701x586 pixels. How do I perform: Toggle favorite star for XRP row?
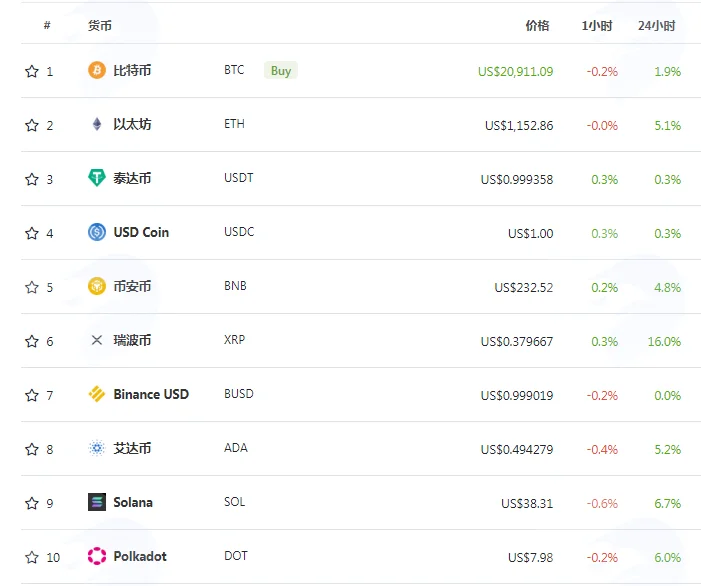point(32,341)
